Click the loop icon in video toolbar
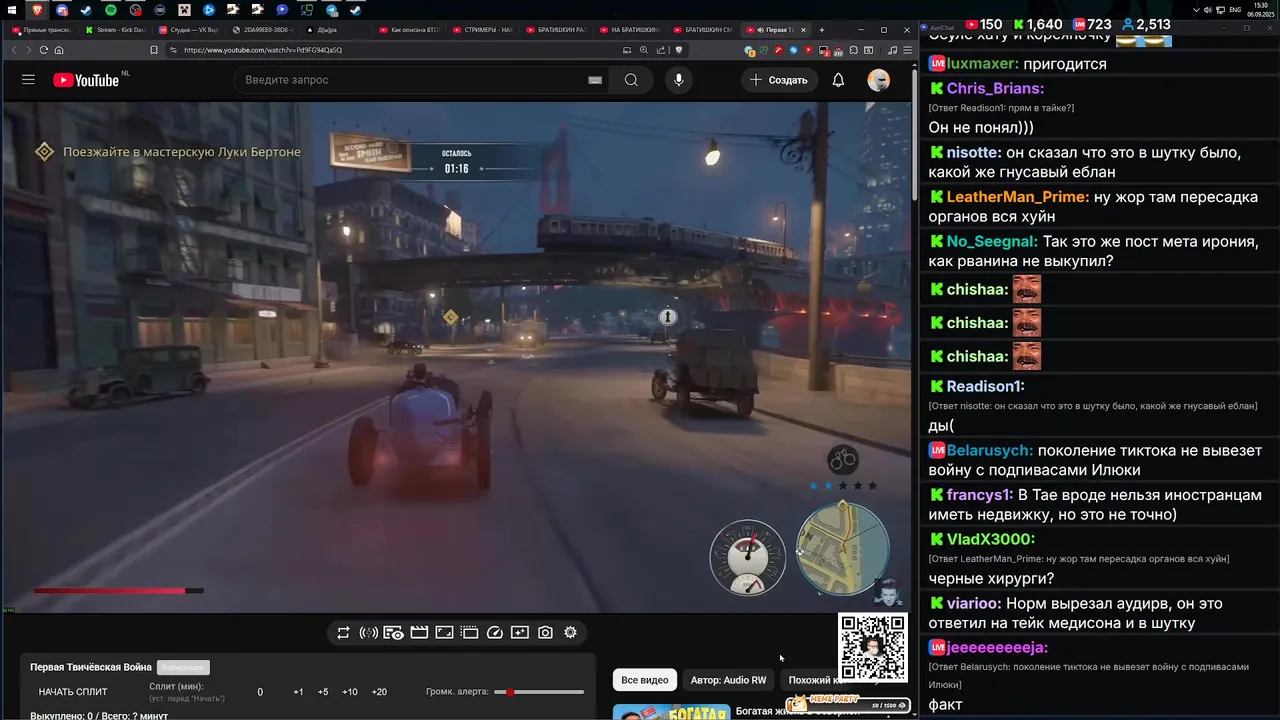The height and width of the screenshot is (720, 1280). (x=343, y=632)
